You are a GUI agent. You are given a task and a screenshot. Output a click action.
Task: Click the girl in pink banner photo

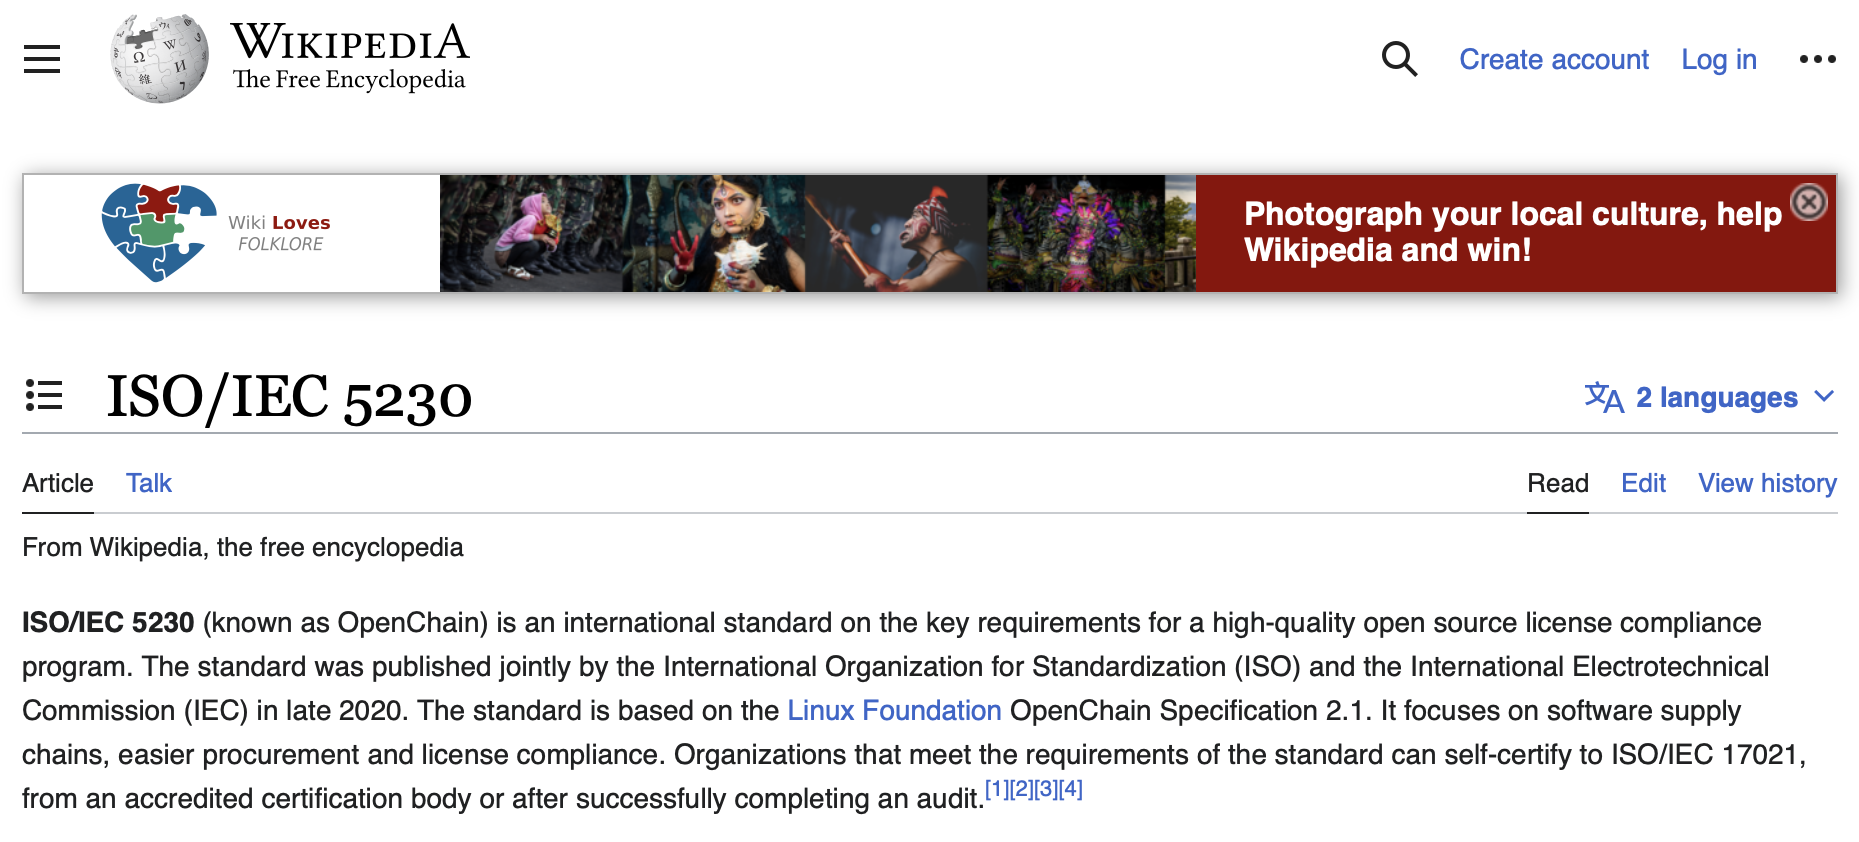(532, 234)
